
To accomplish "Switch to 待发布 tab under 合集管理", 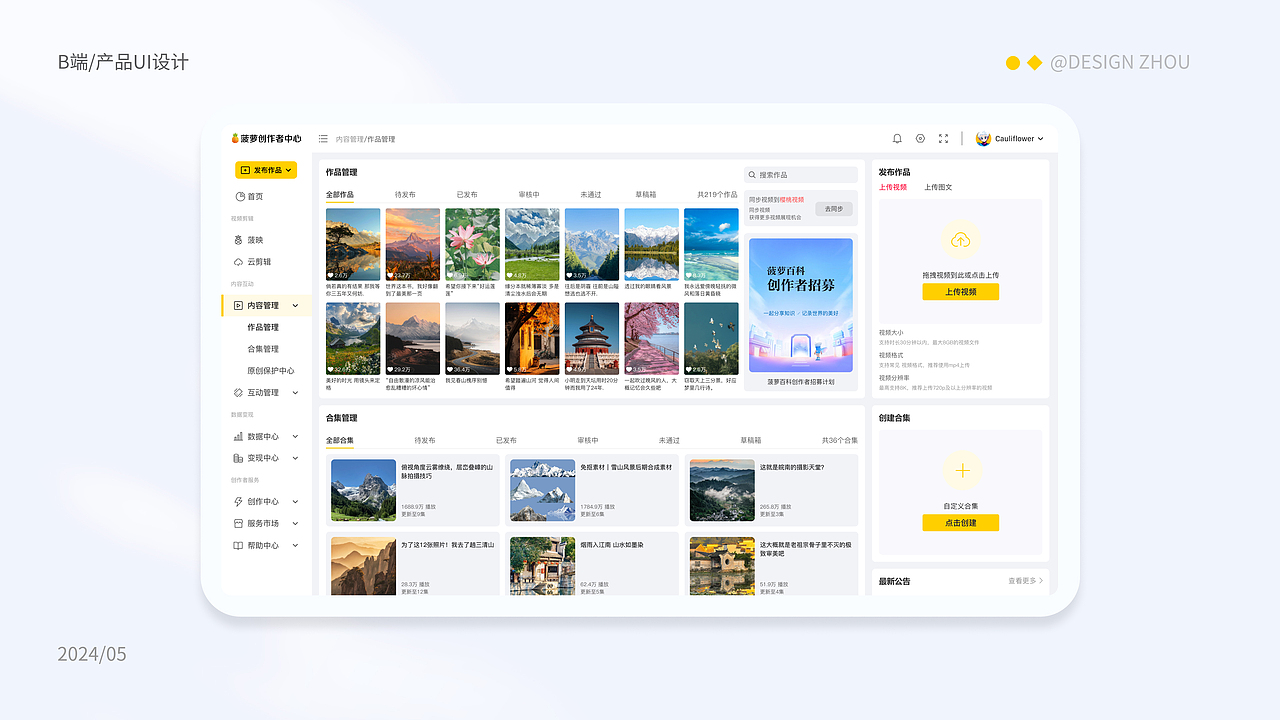I will coord(425,441).
